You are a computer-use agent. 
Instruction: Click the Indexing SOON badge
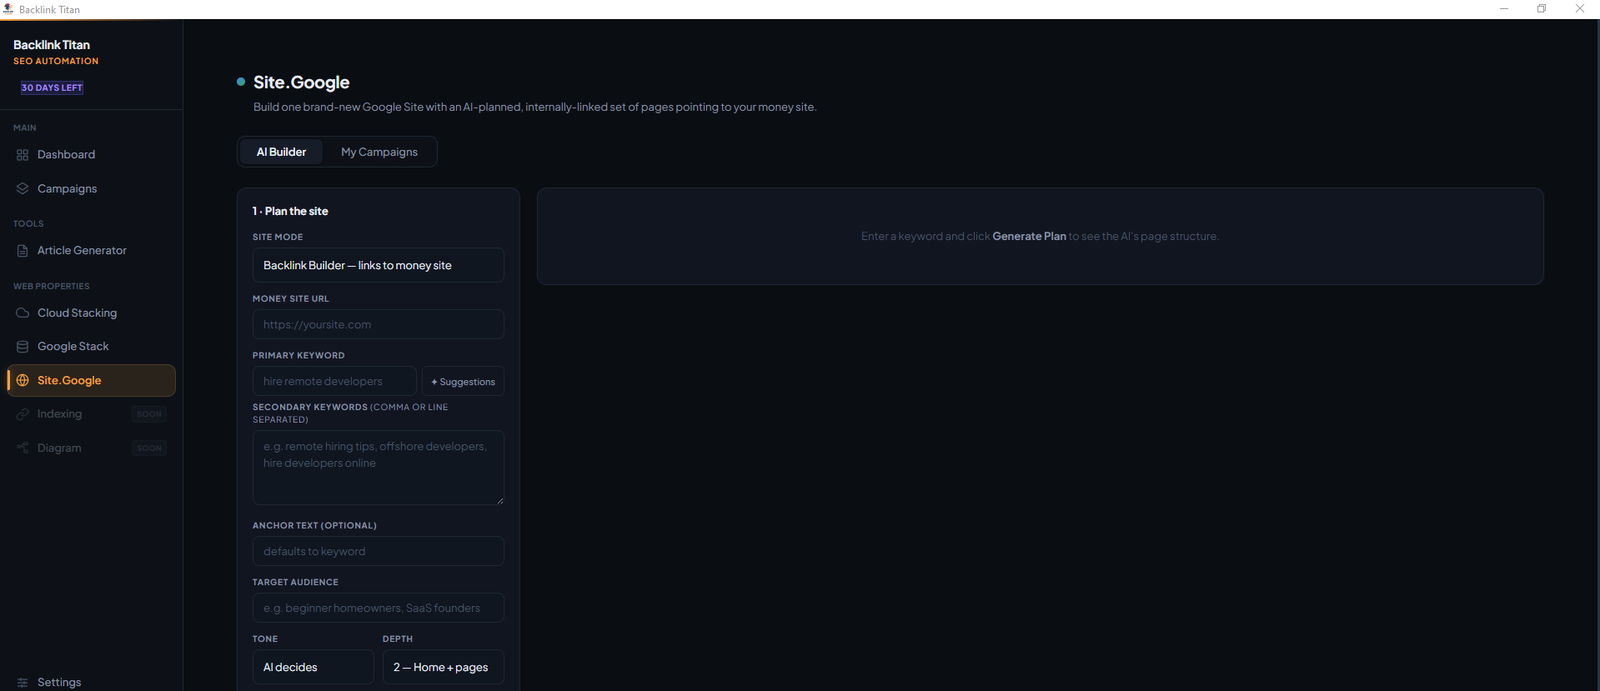click(149, 414)
